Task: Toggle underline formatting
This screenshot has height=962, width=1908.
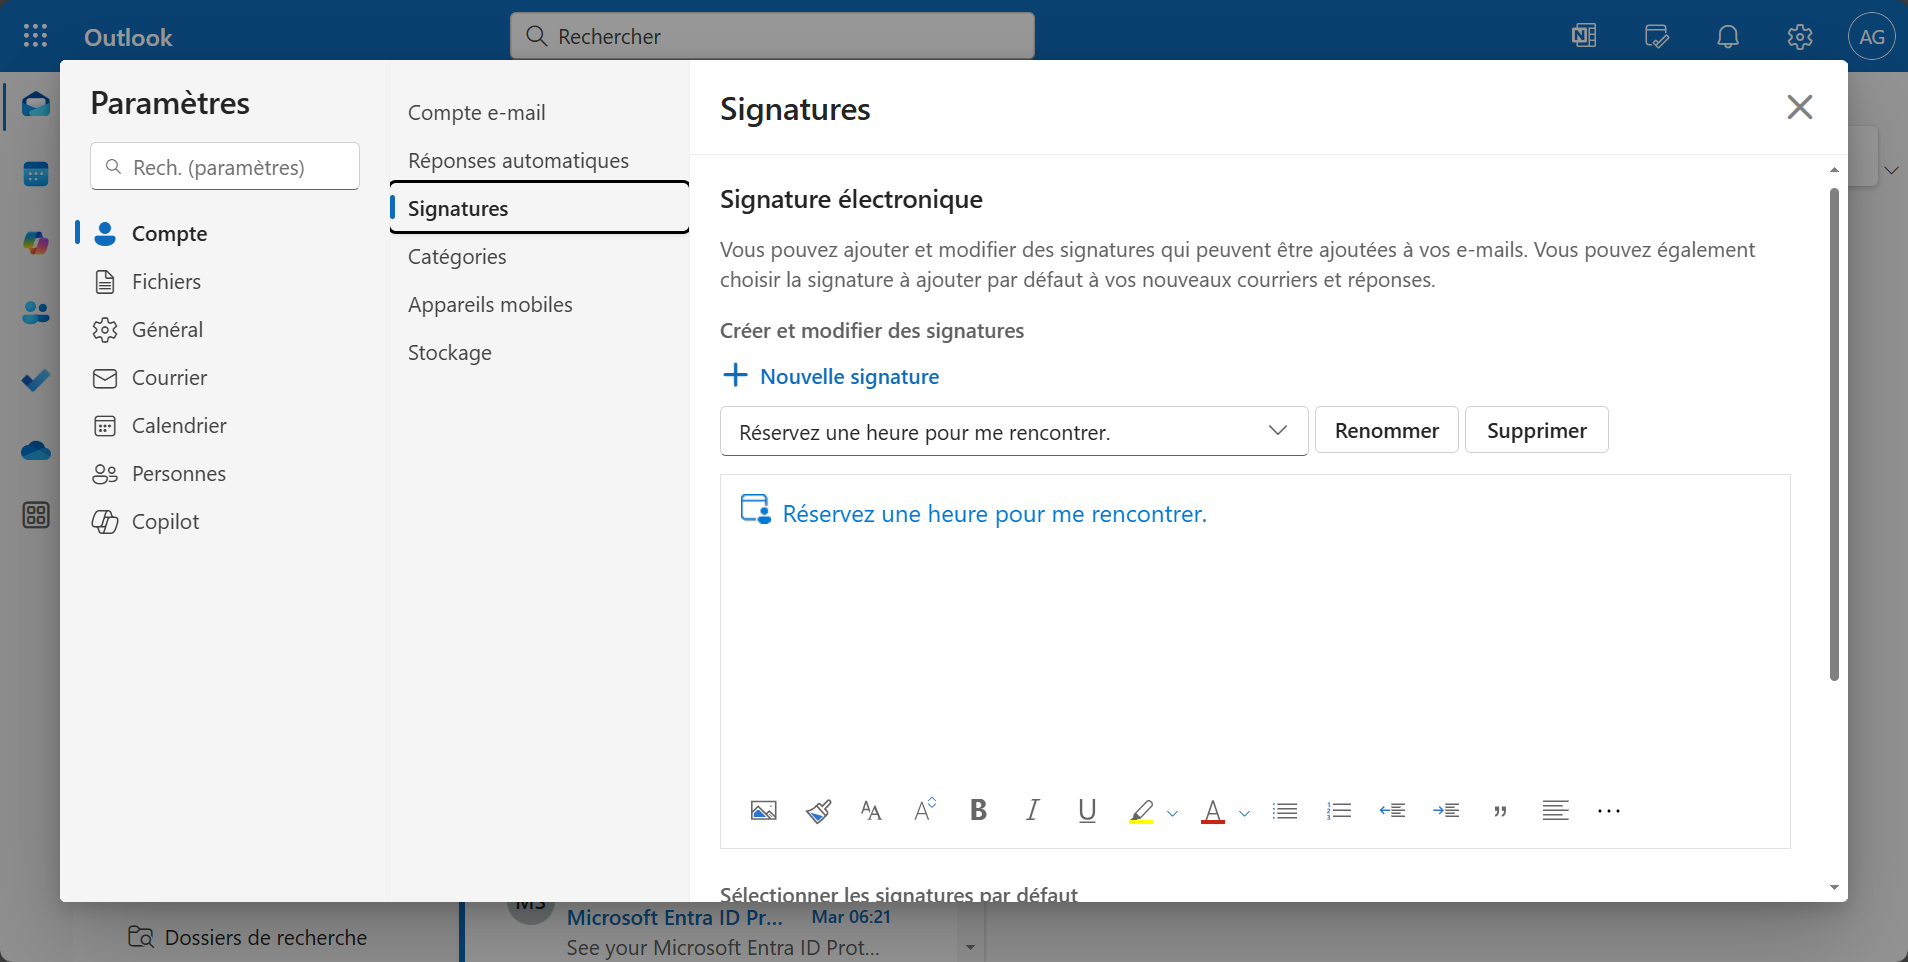Action: coord(1087,811)
